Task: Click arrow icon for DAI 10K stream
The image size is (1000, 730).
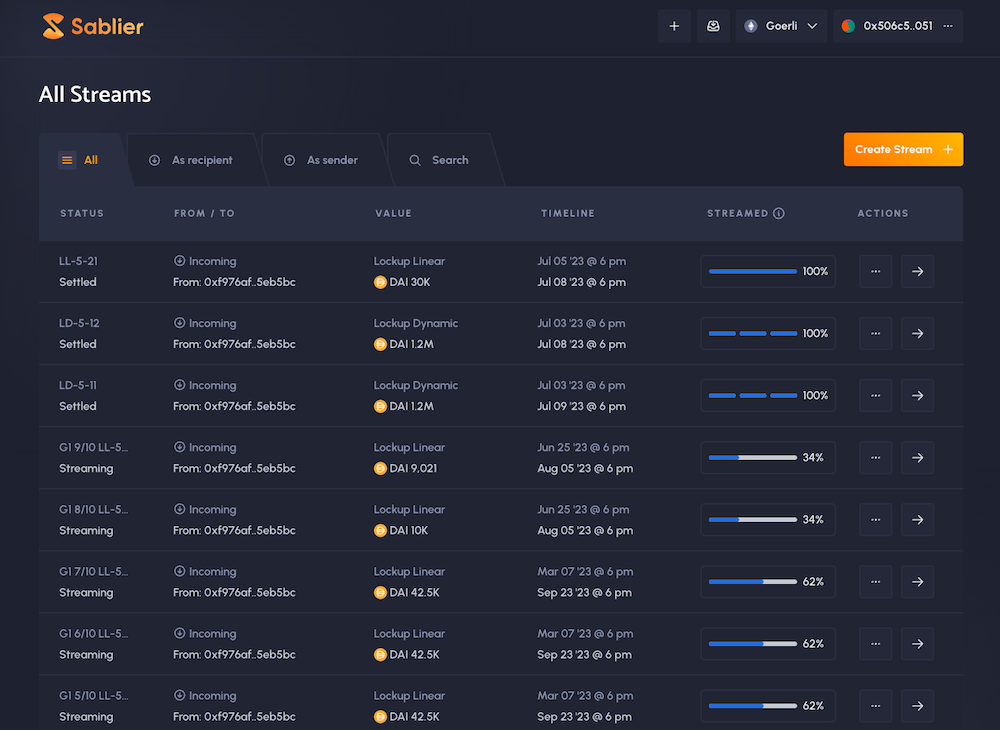Action: coord(917,520)
